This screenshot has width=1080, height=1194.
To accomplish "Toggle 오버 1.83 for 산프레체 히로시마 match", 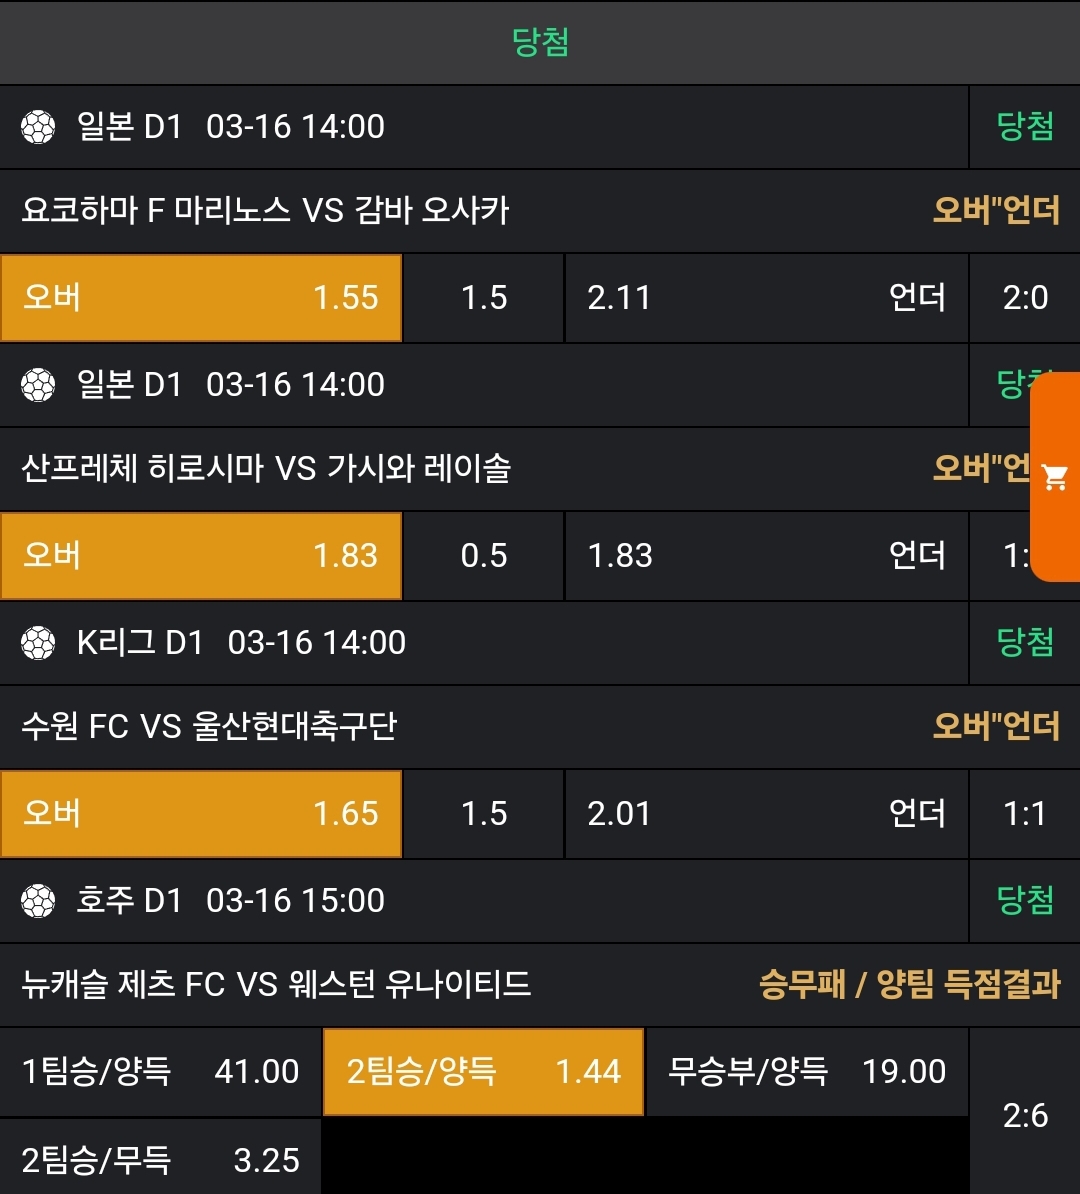I will click(201, 556).
